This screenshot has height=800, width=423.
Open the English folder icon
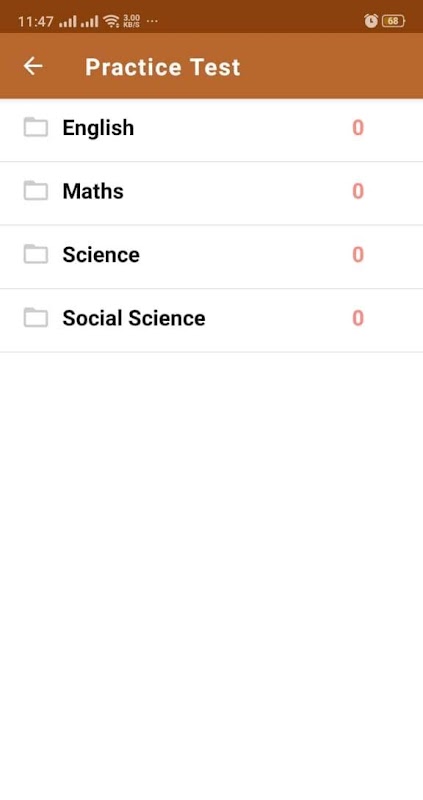[36, 128]
